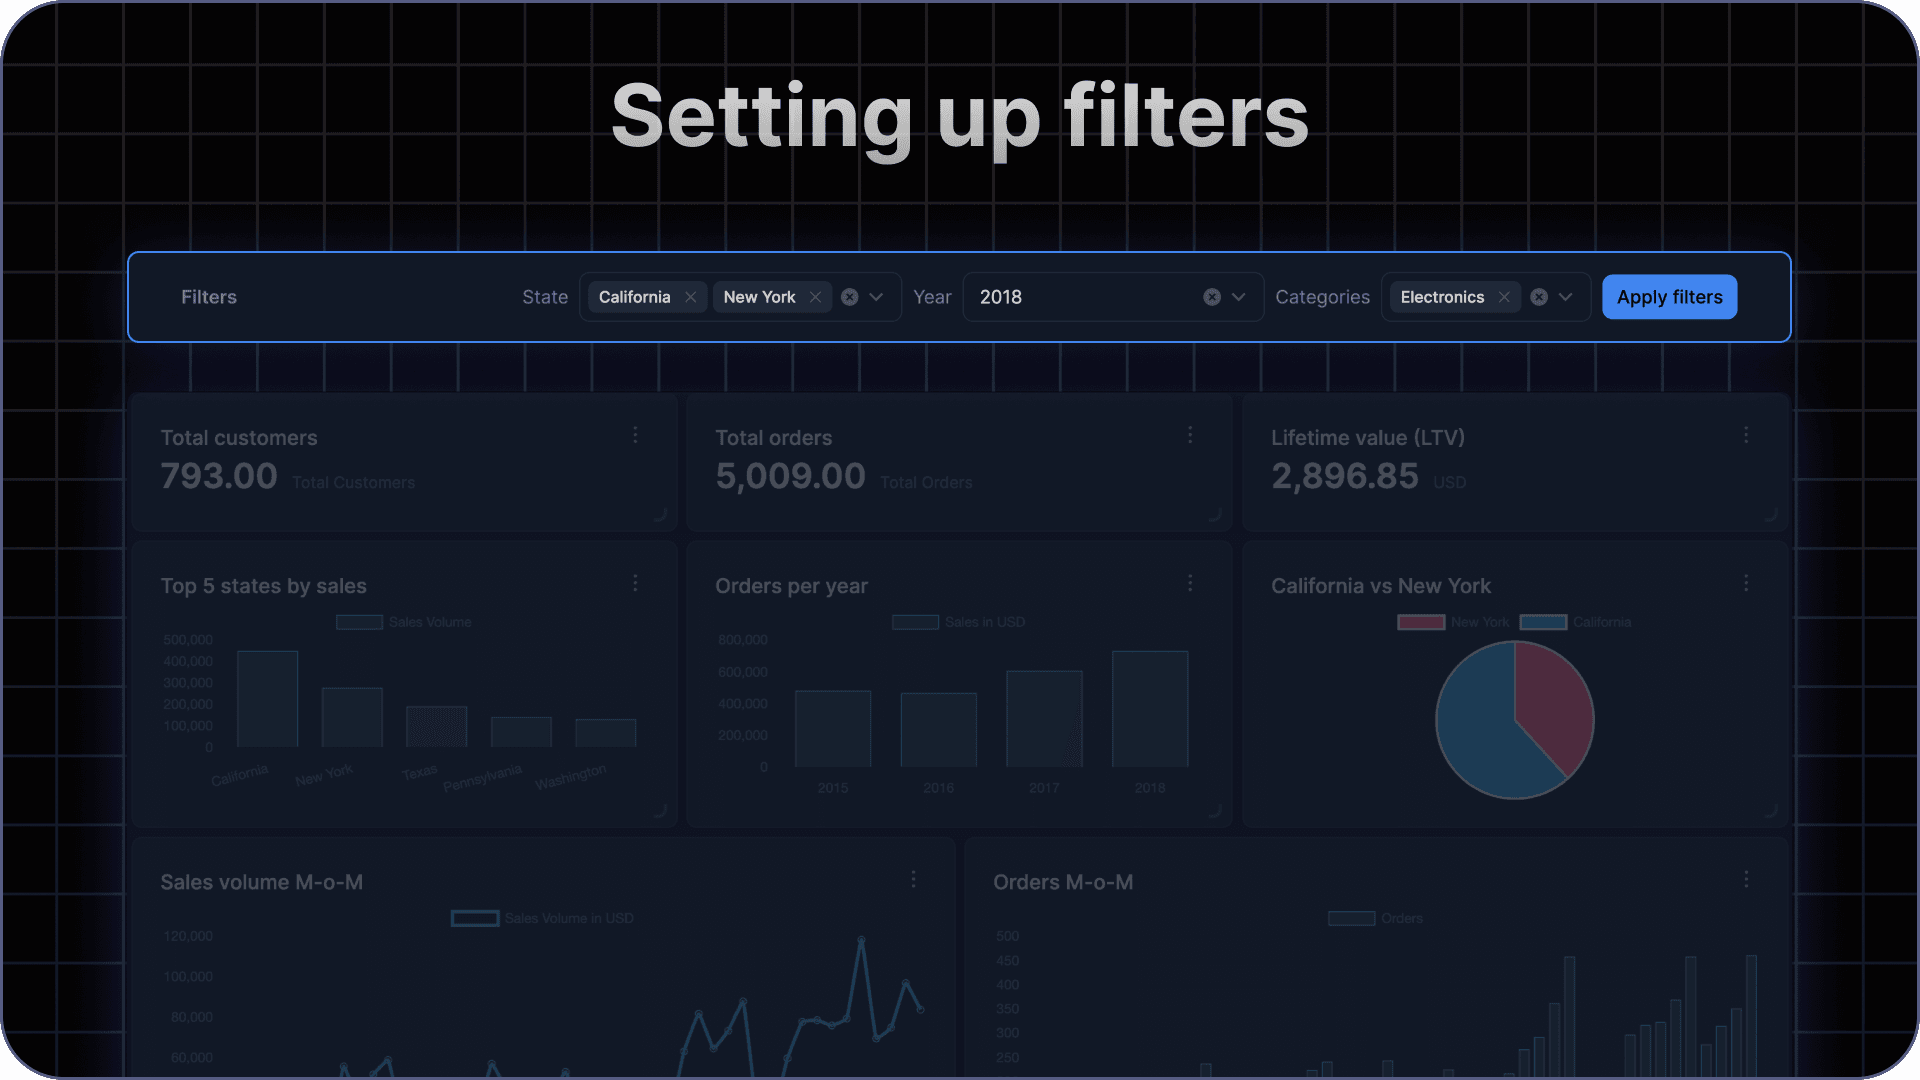The image size is (1920, 1080).
Task: Clear all selected State values
Action: tap(849, 297)
